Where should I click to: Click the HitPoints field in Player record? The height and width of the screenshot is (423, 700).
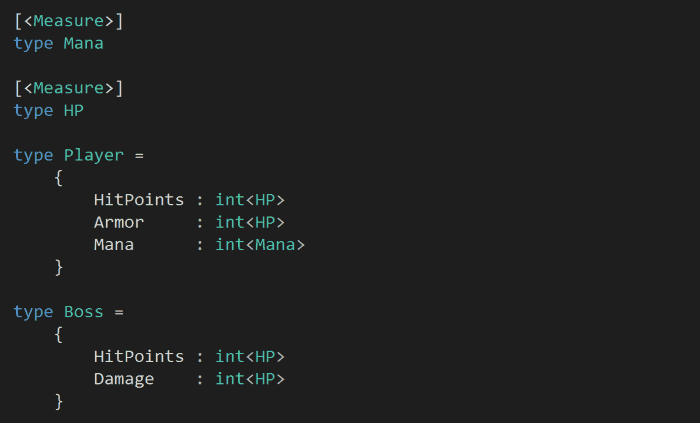(x=139, y=200)
